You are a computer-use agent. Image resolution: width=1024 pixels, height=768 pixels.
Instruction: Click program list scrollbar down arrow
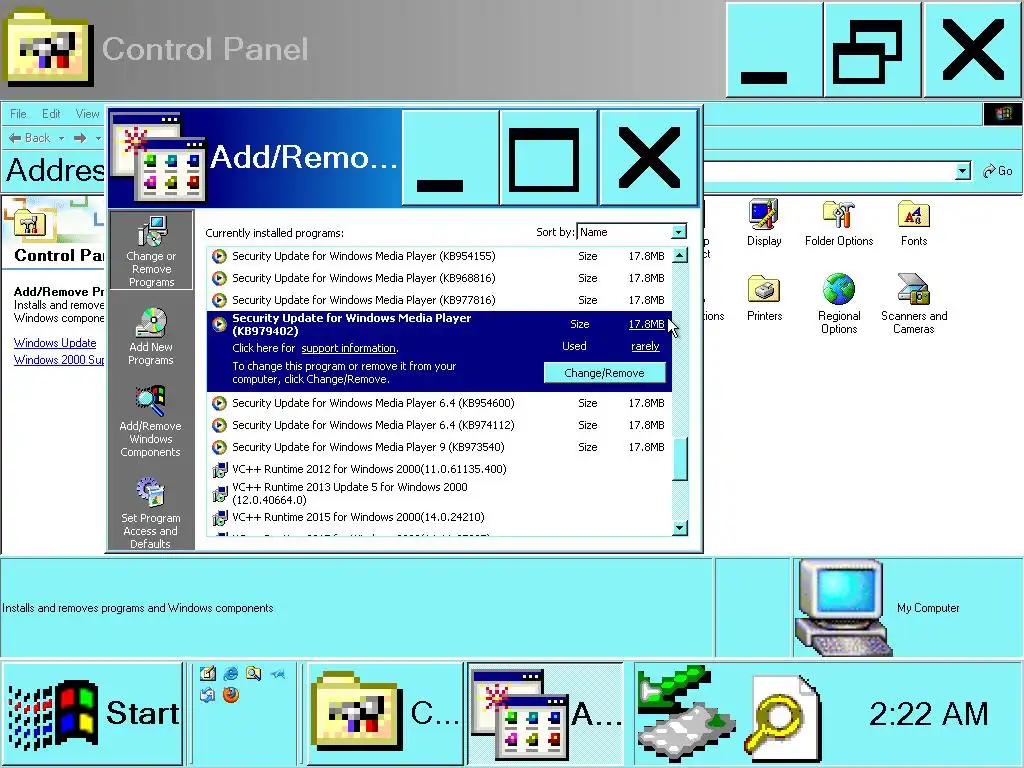(680, 528)
